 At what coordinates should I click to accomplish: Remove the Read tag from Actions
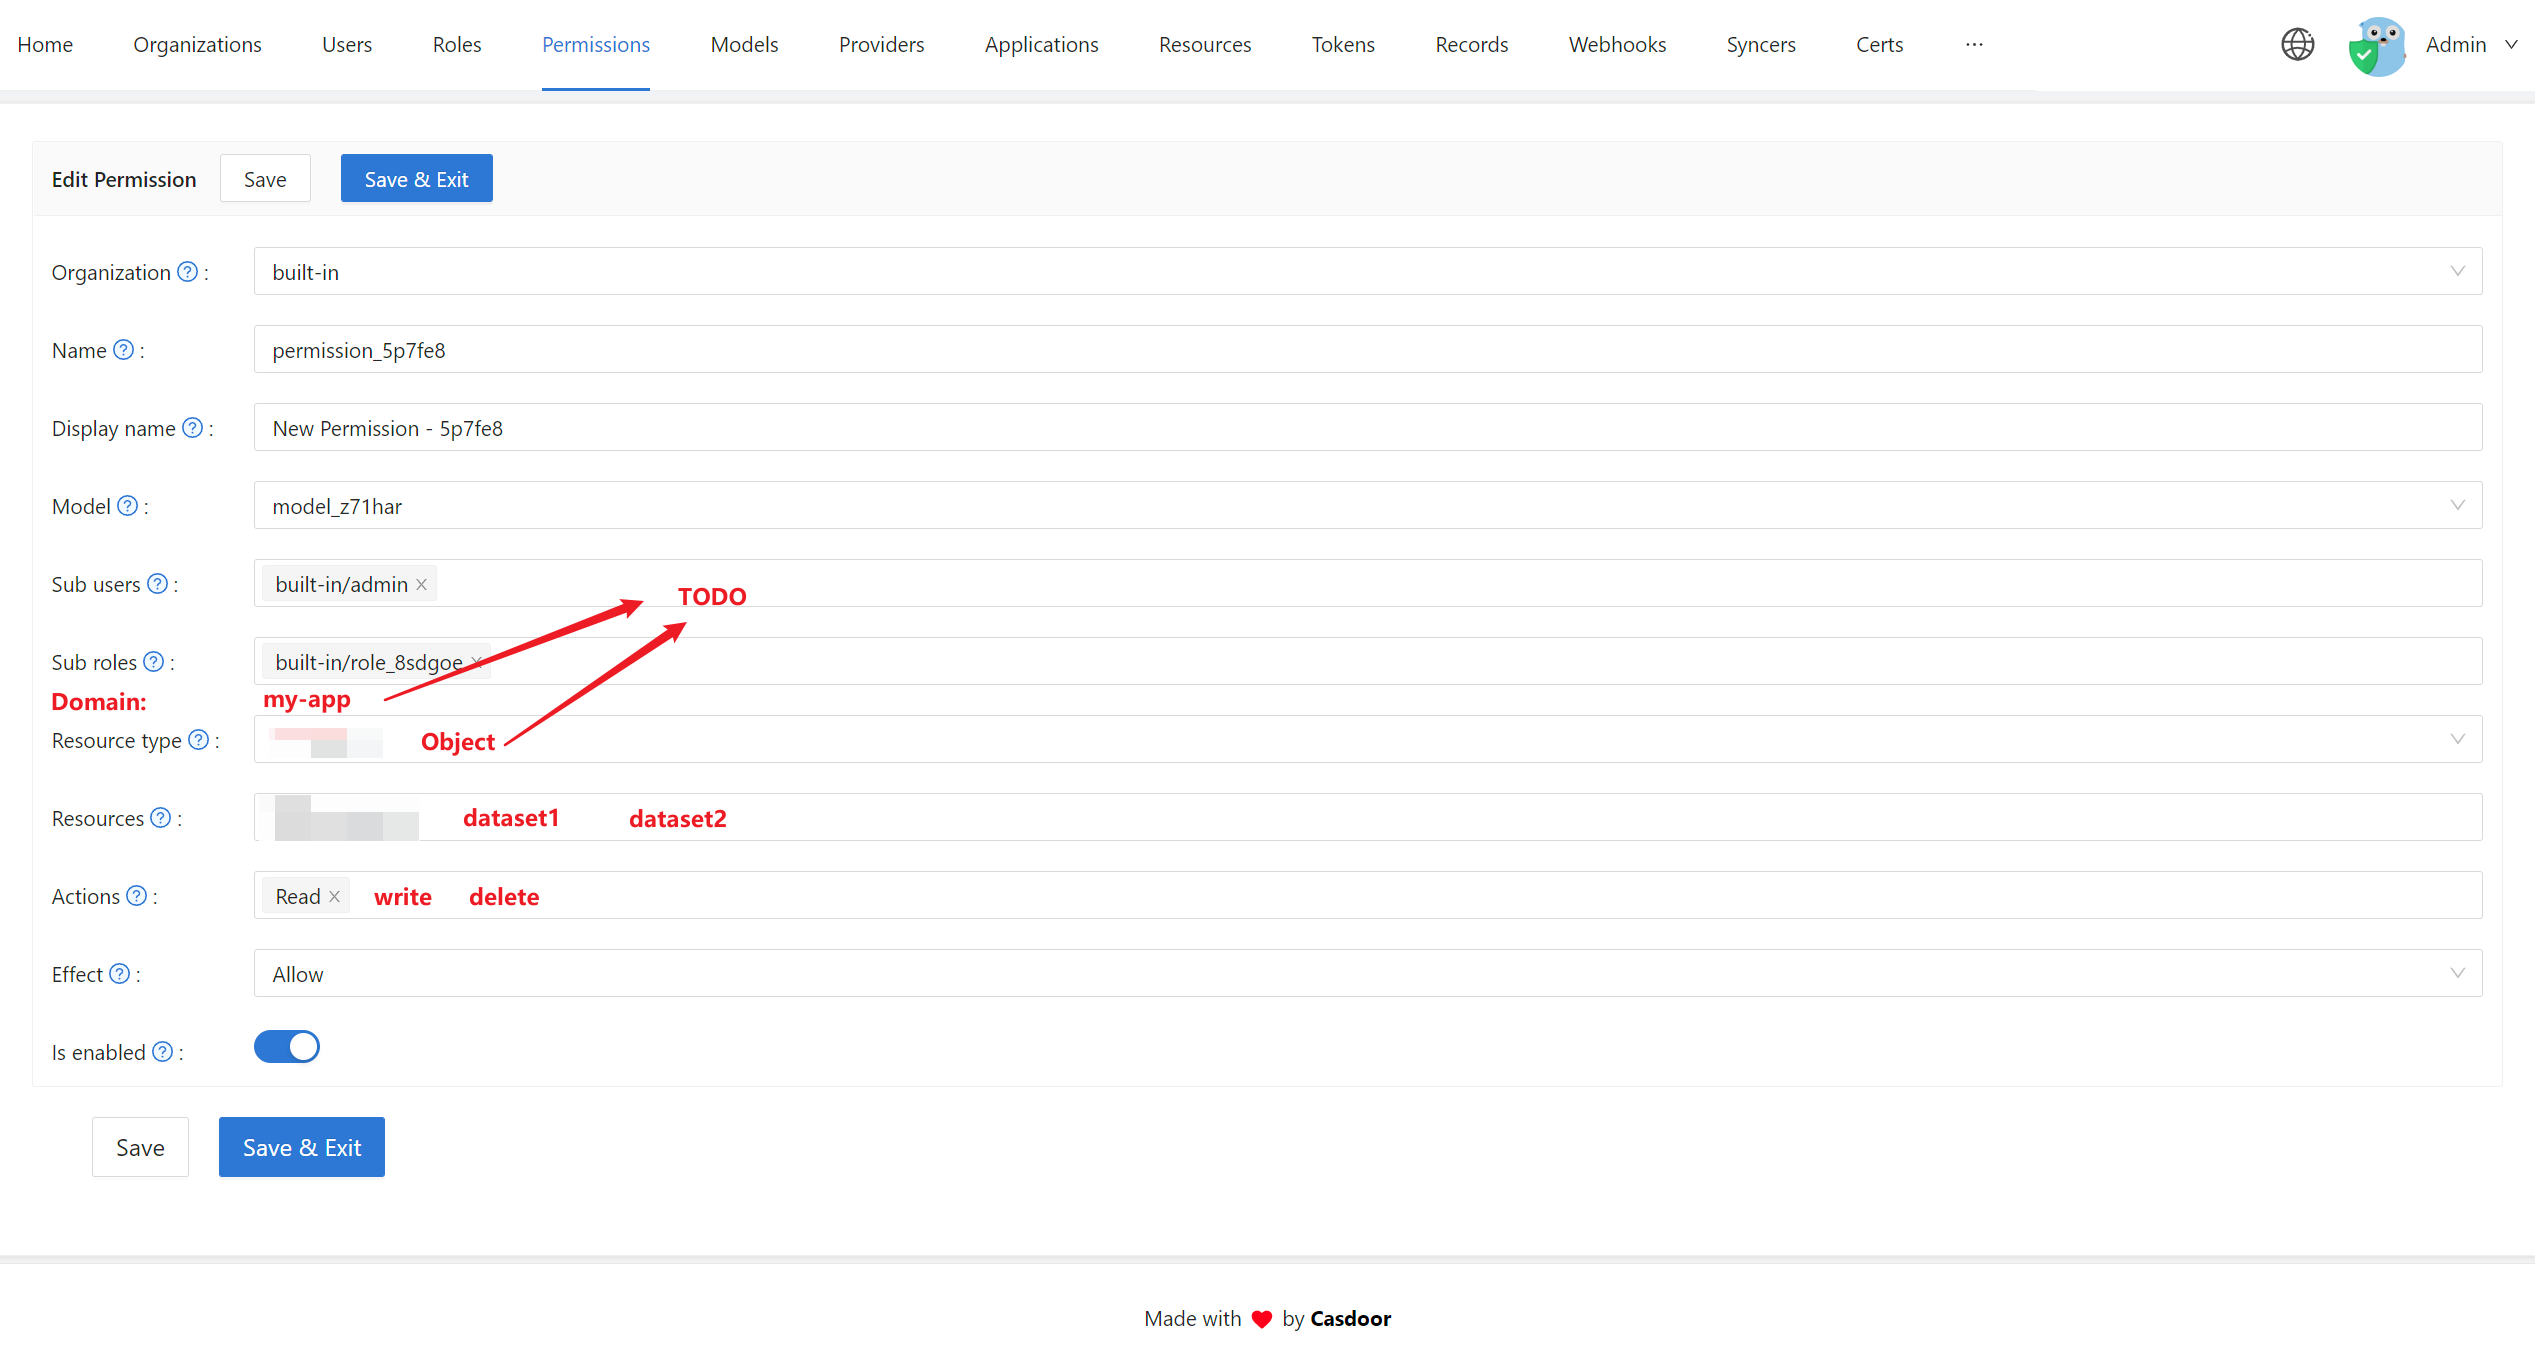(335, 897)
